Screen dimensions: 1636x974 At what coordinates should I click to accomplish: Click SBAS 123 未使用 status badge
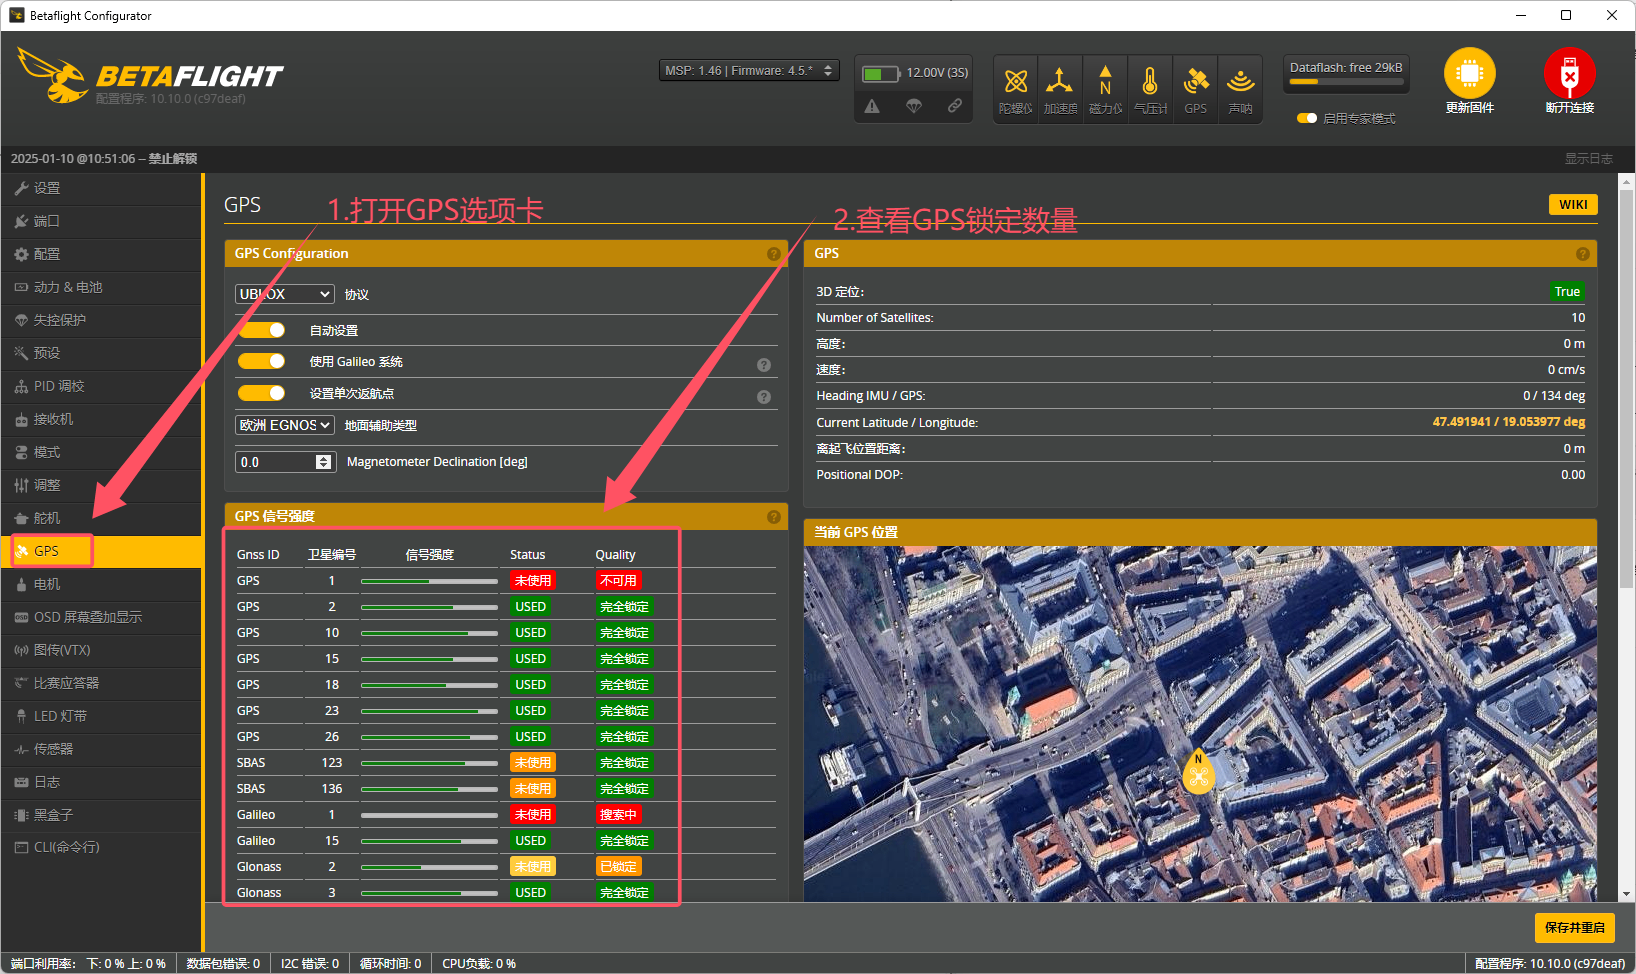532,763
